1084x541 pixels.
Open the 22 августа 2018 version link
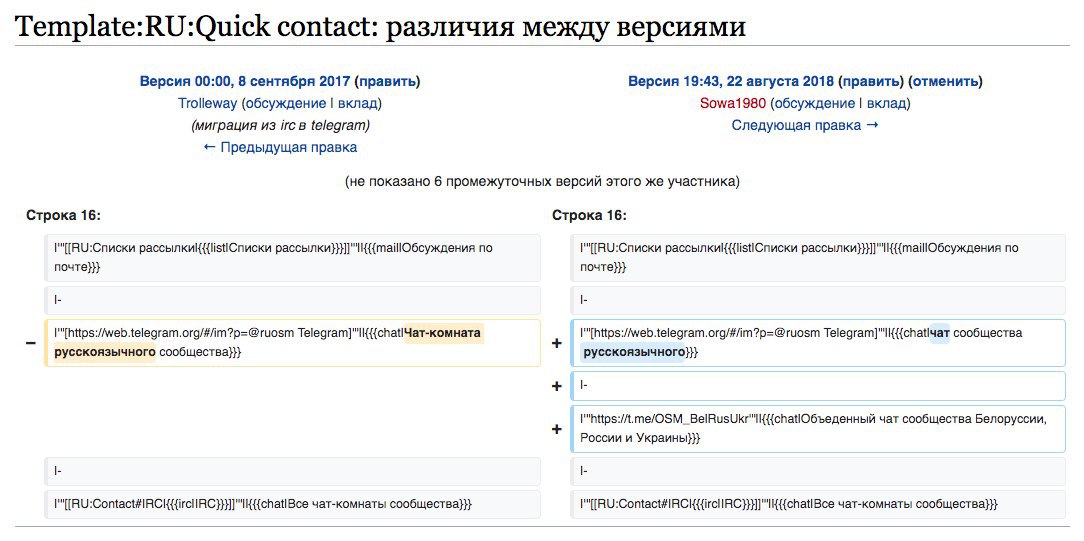pyautogui.click(x=731, y=81)
